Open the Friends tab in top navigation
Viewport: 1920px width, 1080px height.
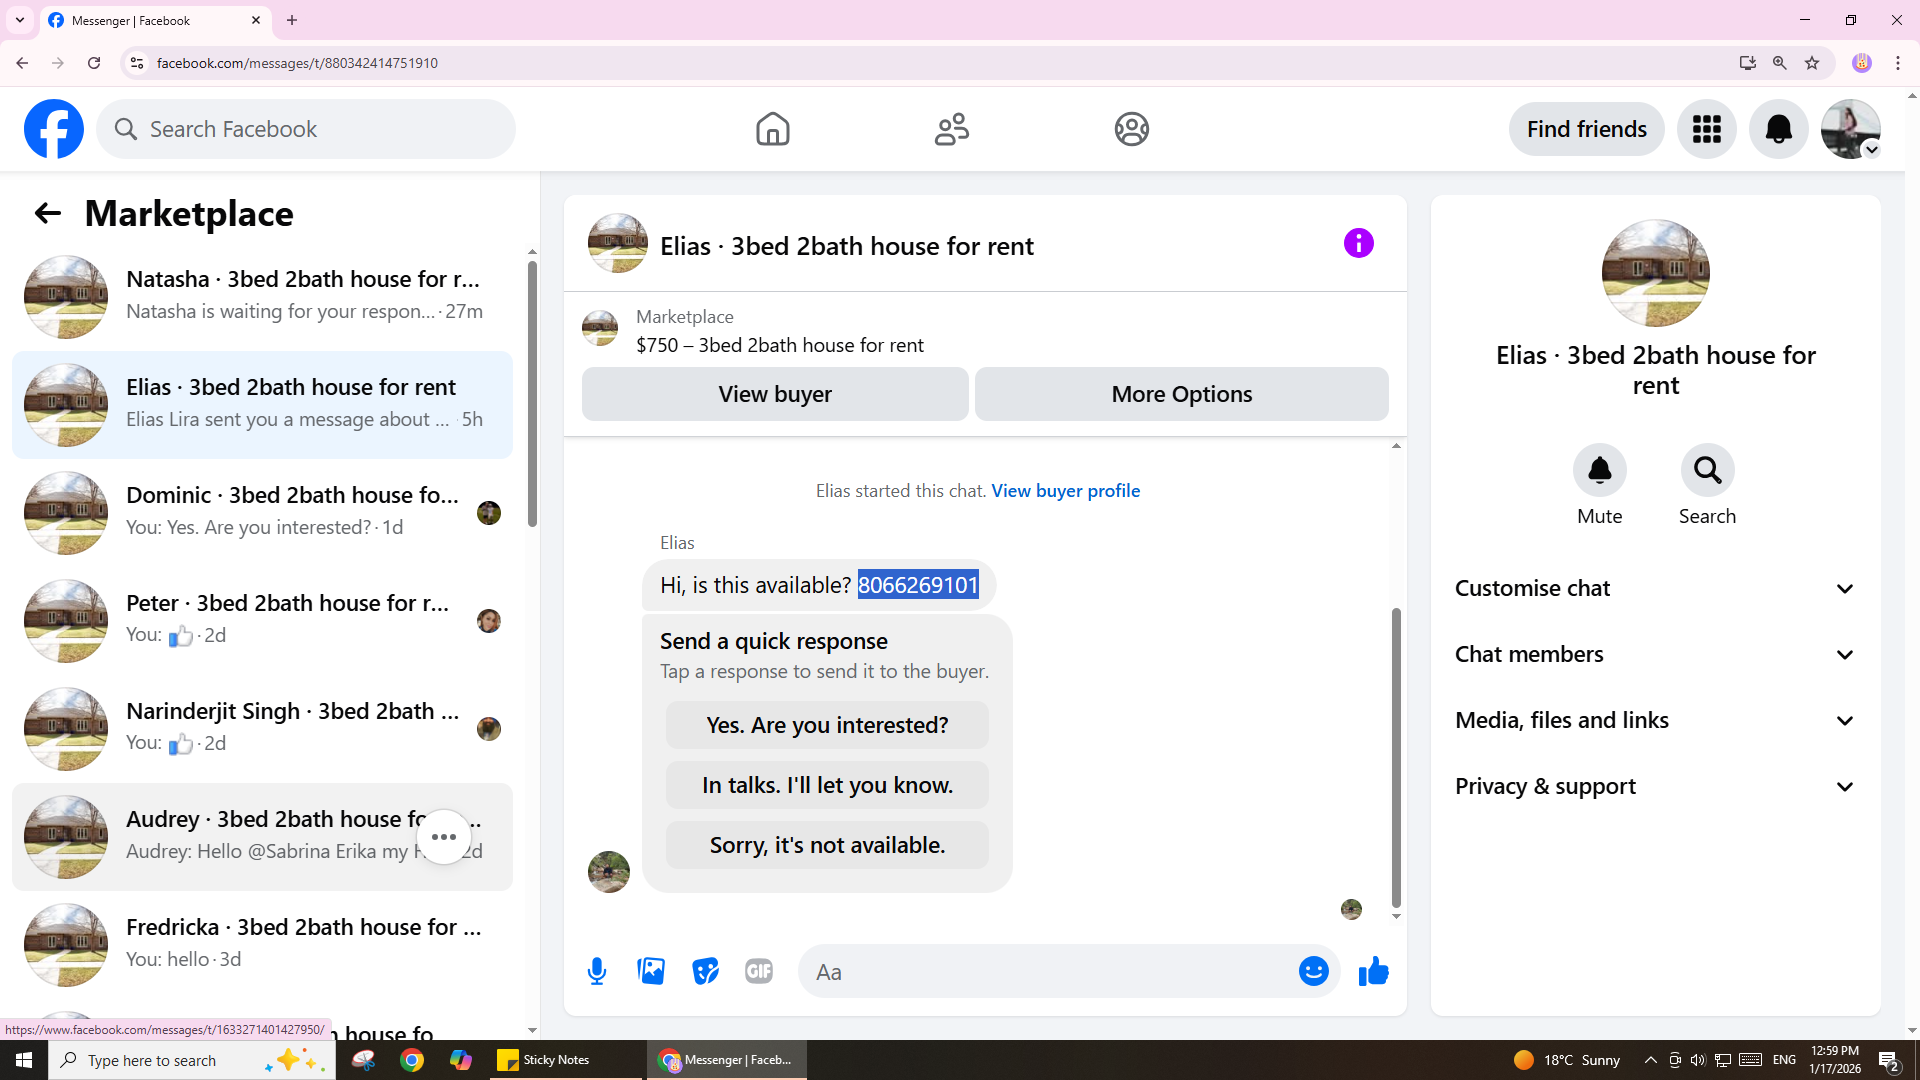point(951,129)
